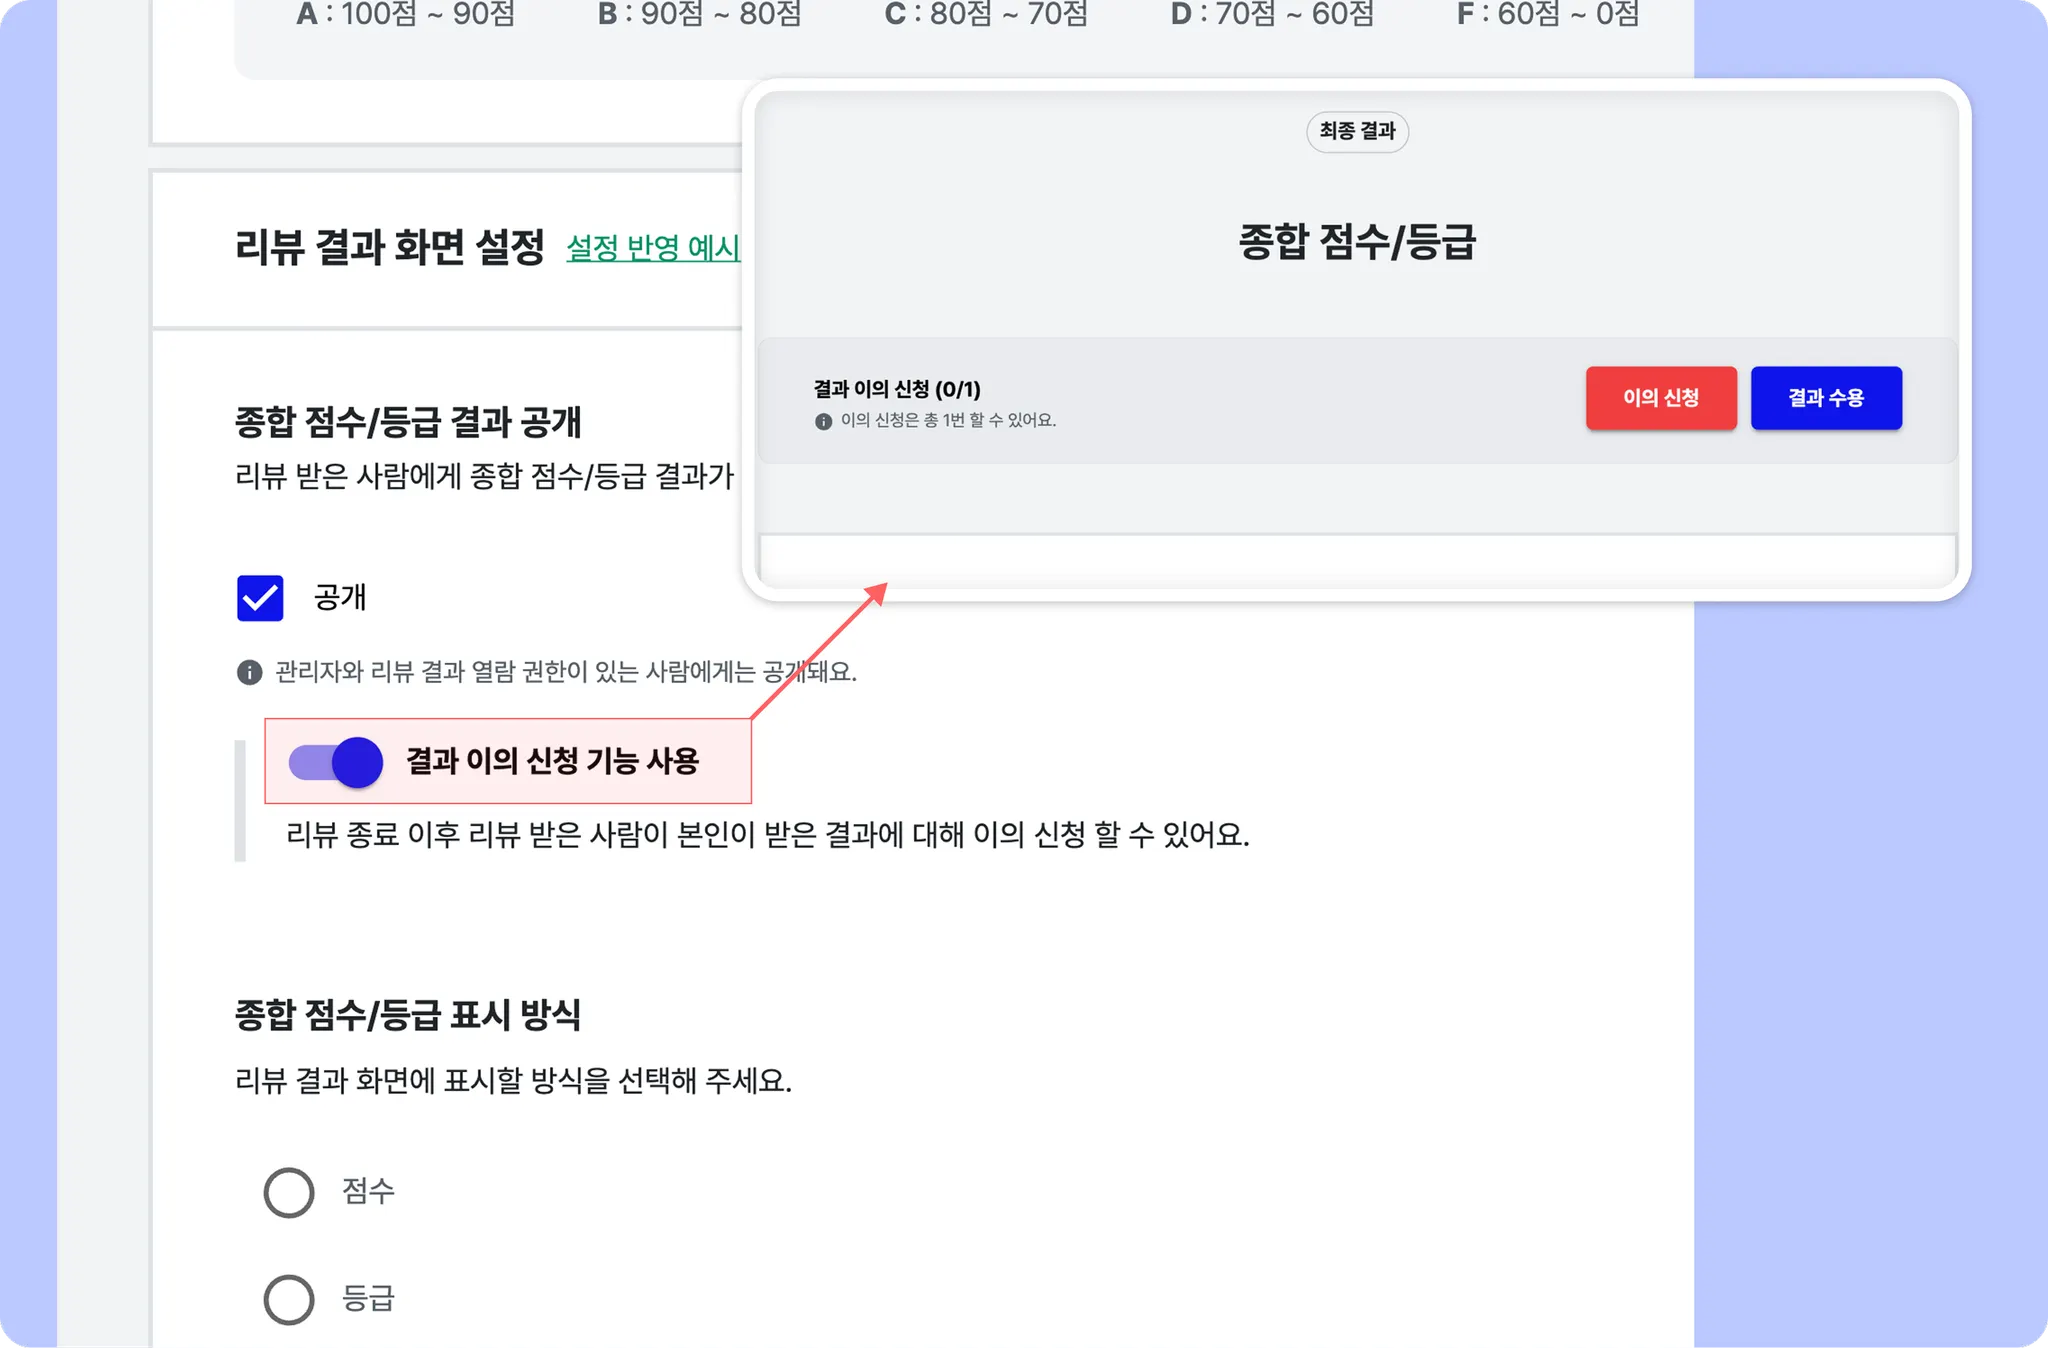Image resolution: width=2048 pixels, height=1348 pixels.
Task: Click info icon in objection request preview
Action: coord(823,421)
